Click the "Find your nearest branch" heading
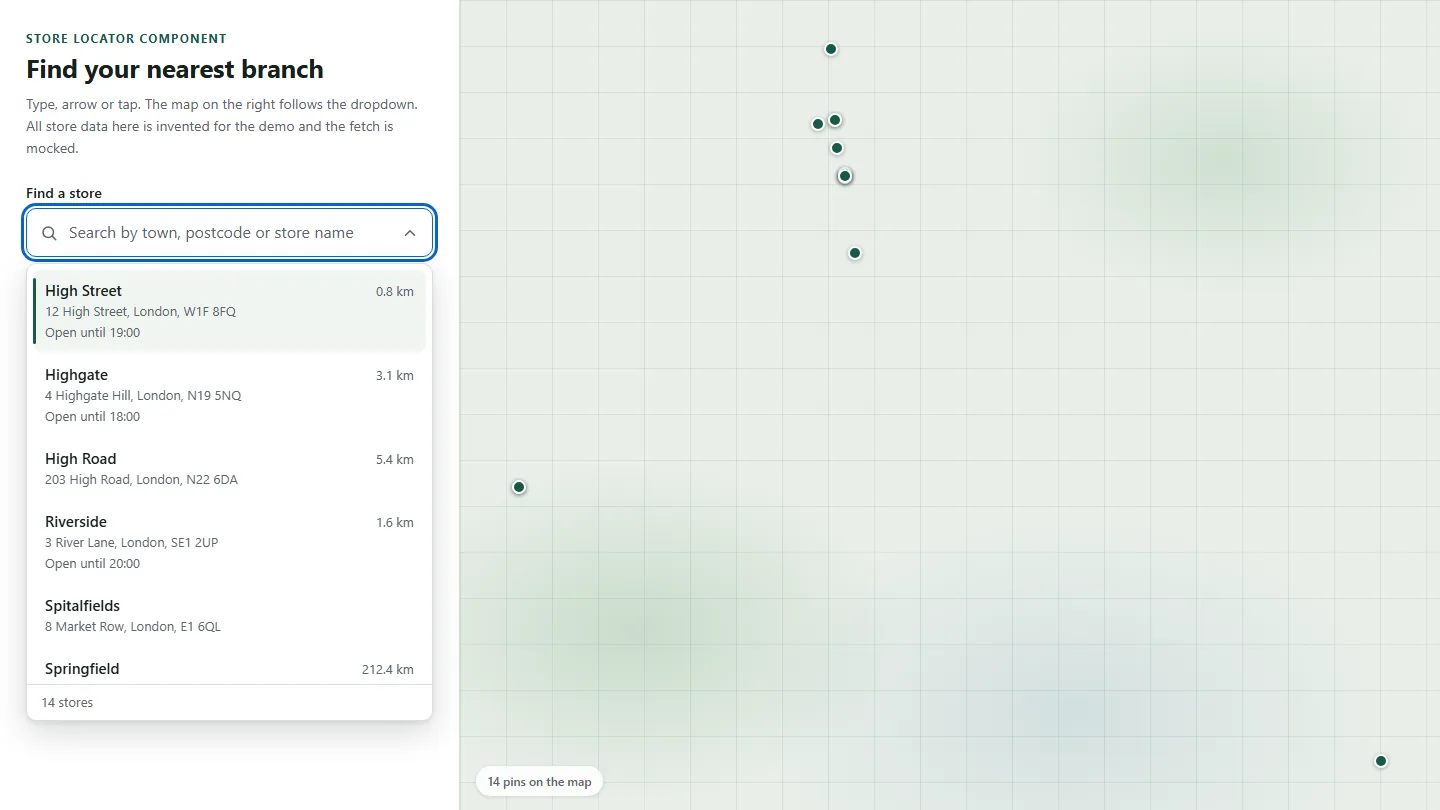Viewport: 1440px width, 810px height. tap(175, 69)
